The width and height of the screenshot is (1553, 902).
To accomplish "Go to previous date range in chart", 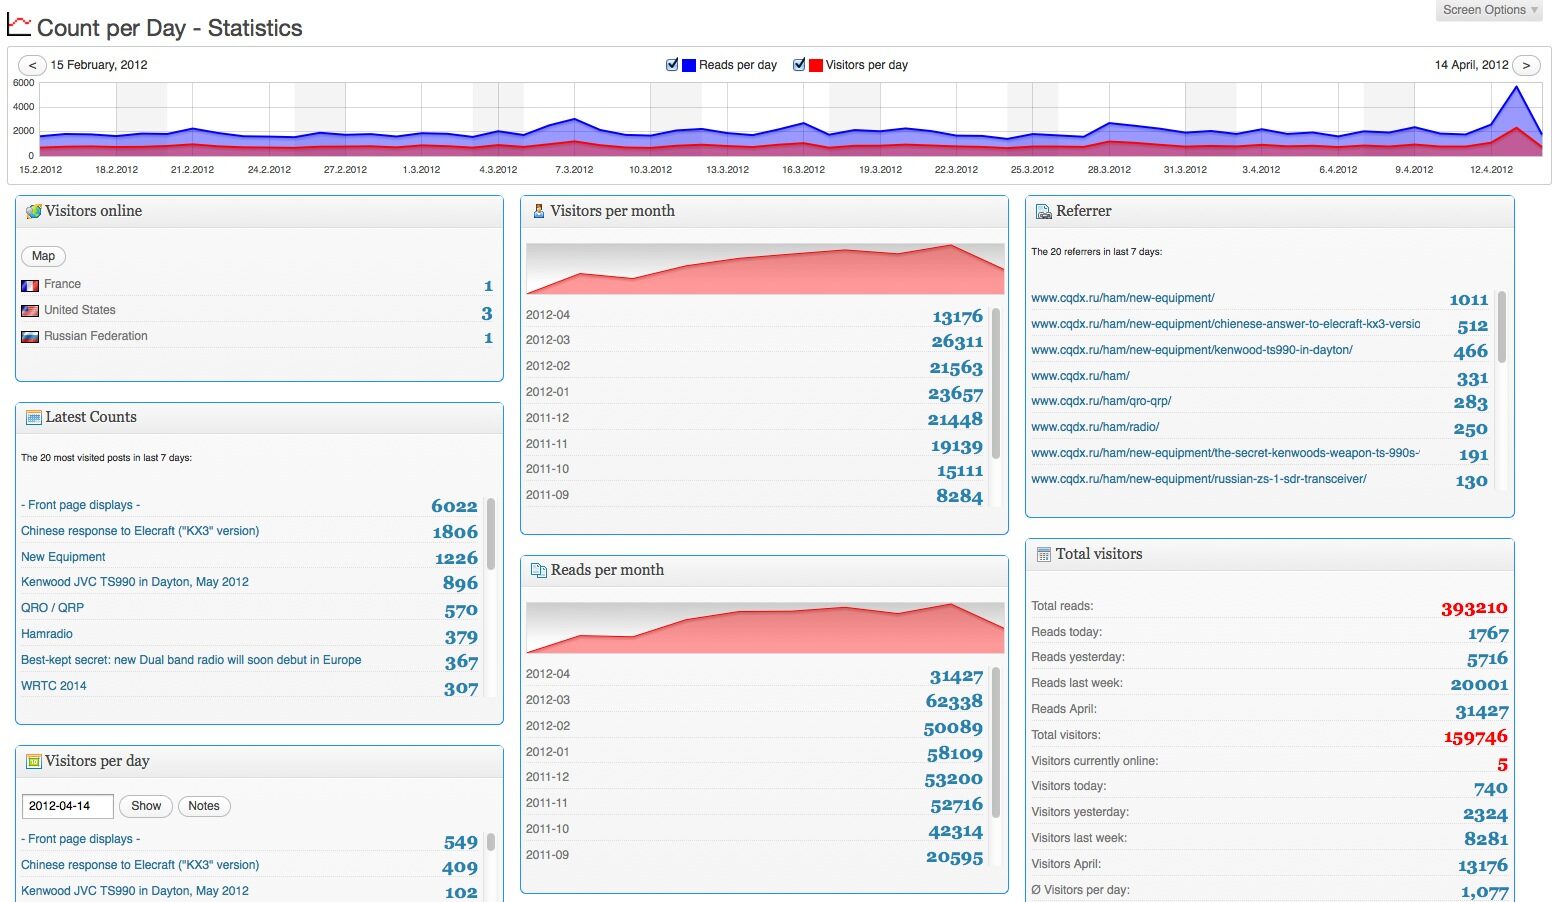I will point(32,65).
